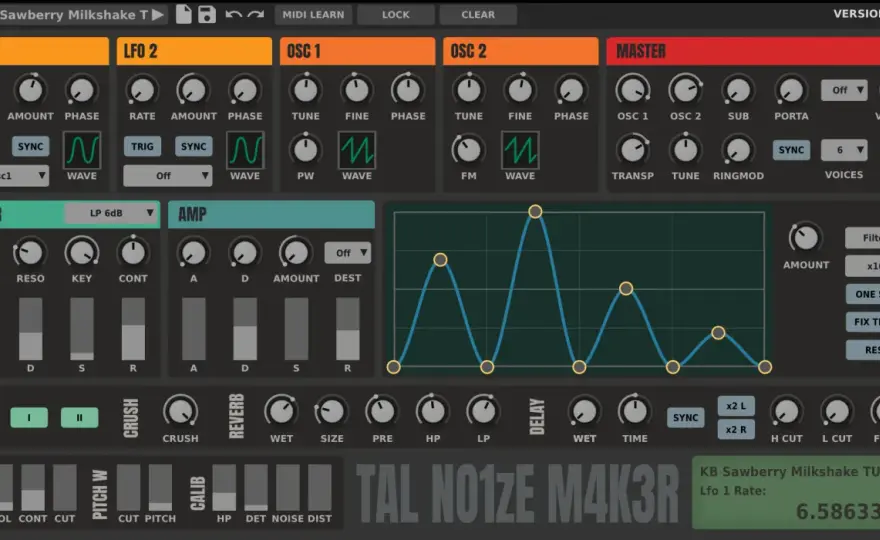This screenshot has width=880, height=540.
Task: Click the undo arrow icon
Action: pyautogui.click(x=233, y=14)
